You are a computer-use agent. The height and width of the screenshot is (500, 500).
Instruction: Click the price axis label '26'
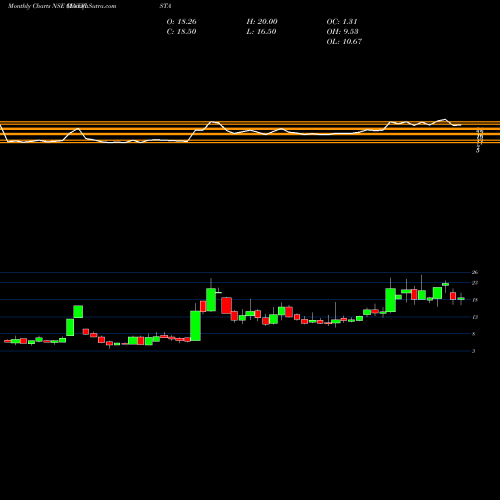pyautogui.click(x=475, y=272)
